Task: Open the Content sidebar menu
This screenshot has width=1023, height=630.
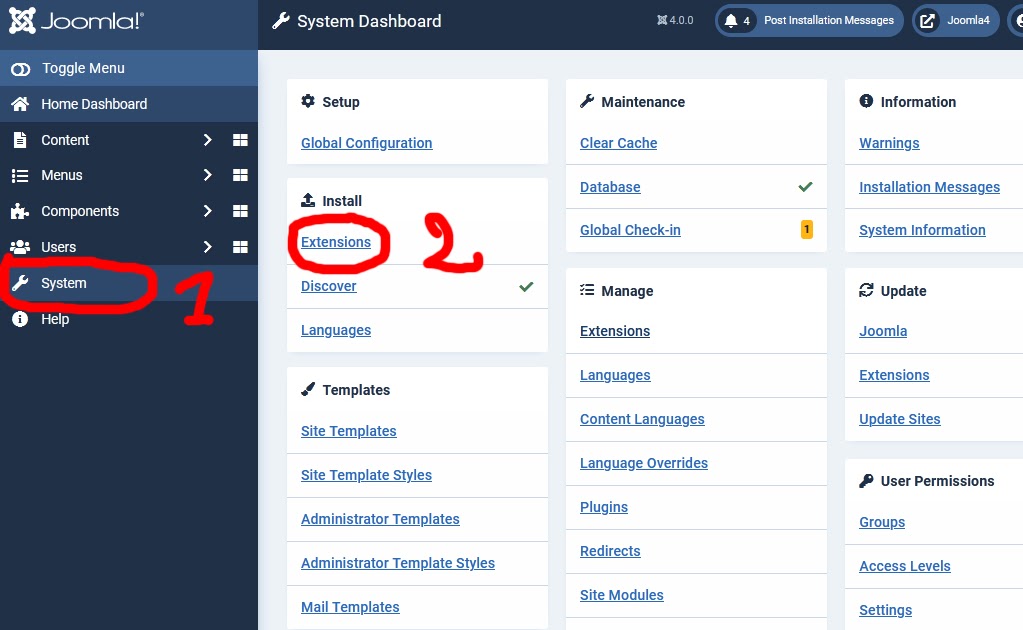Action: point(65,140)
